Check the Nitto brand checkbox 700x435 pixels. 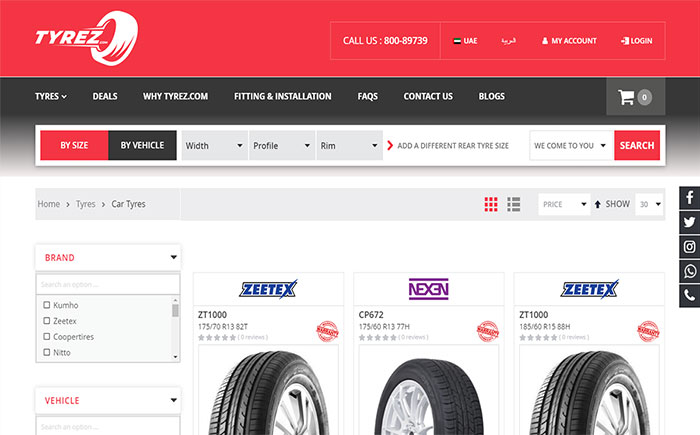coord(46,352)
